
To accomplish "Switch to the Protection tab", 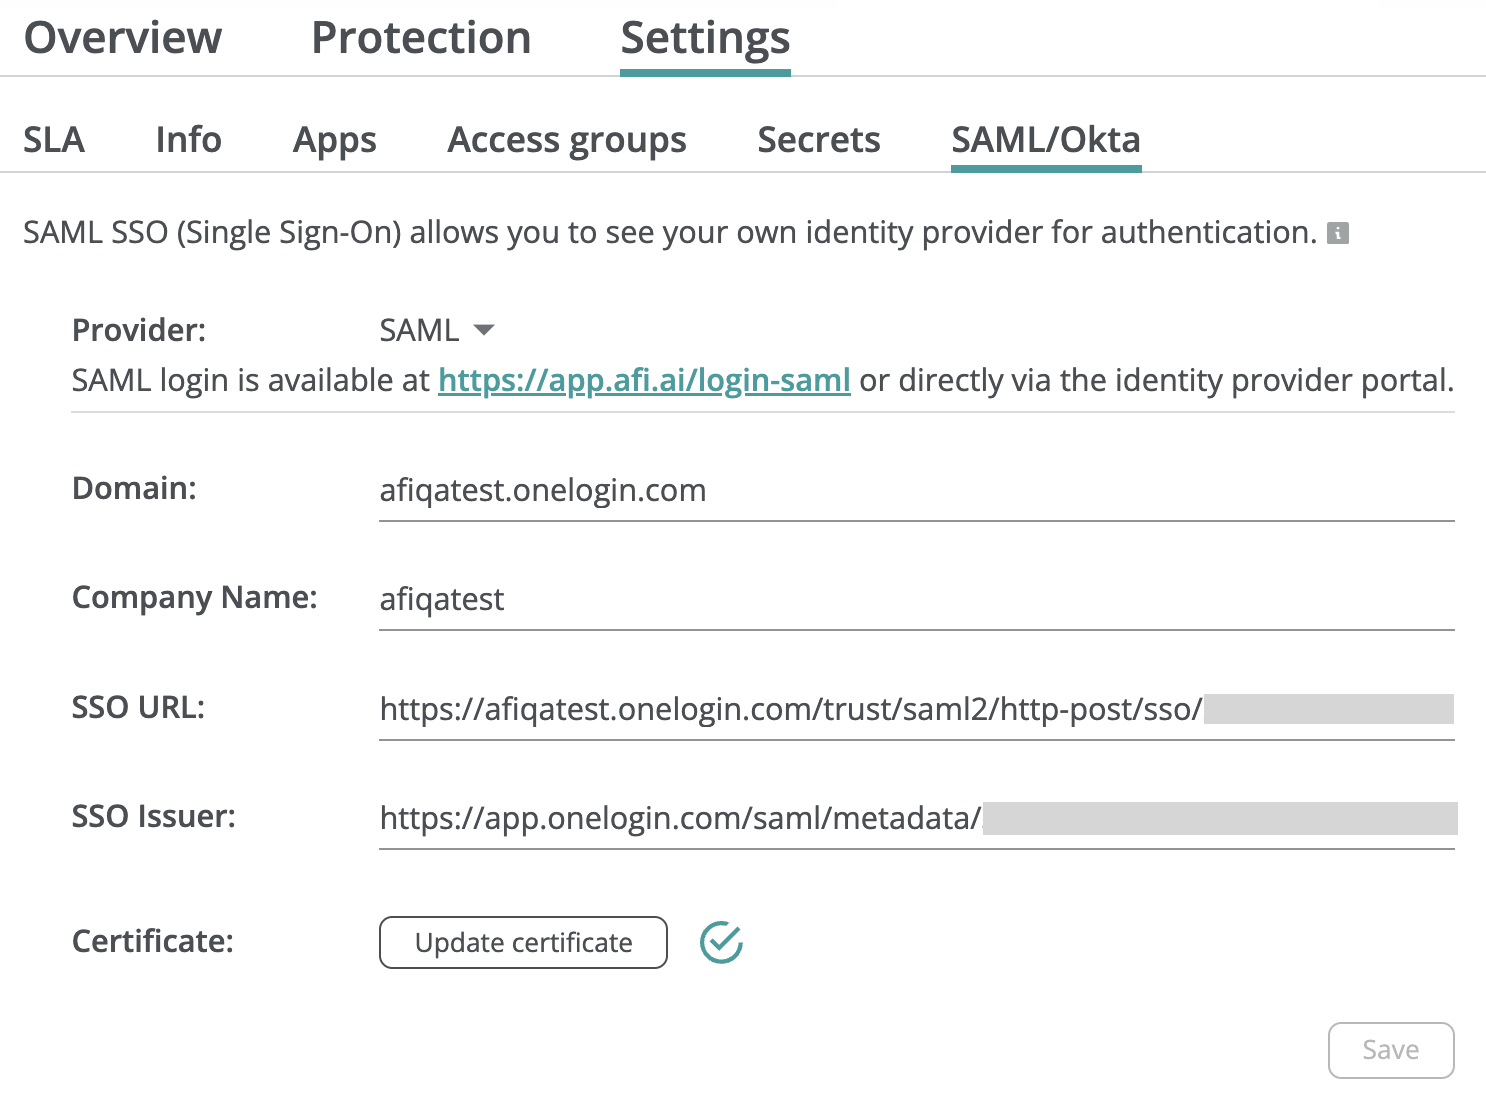I will 421,38.
